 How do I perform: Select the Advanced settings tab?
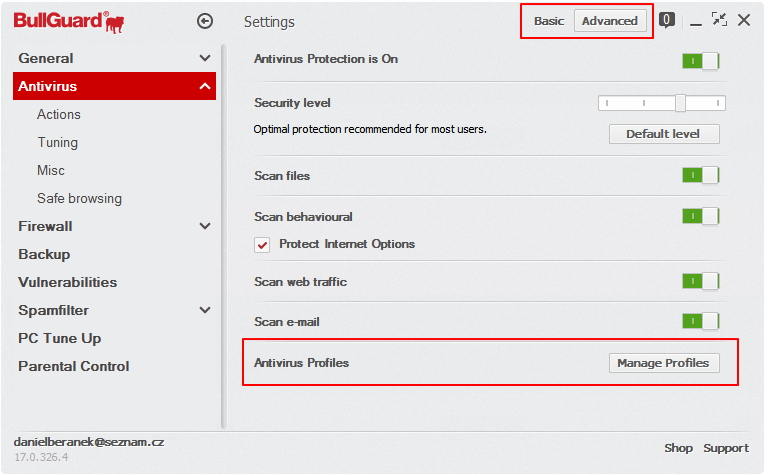click(610, 21)
